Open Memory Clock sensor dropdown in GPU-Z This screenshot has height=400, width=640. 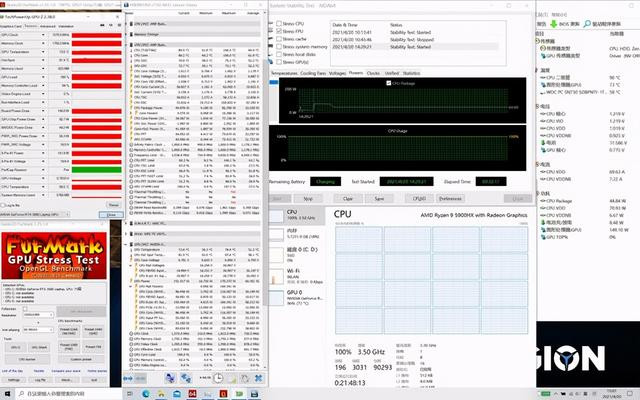[43, 43]
